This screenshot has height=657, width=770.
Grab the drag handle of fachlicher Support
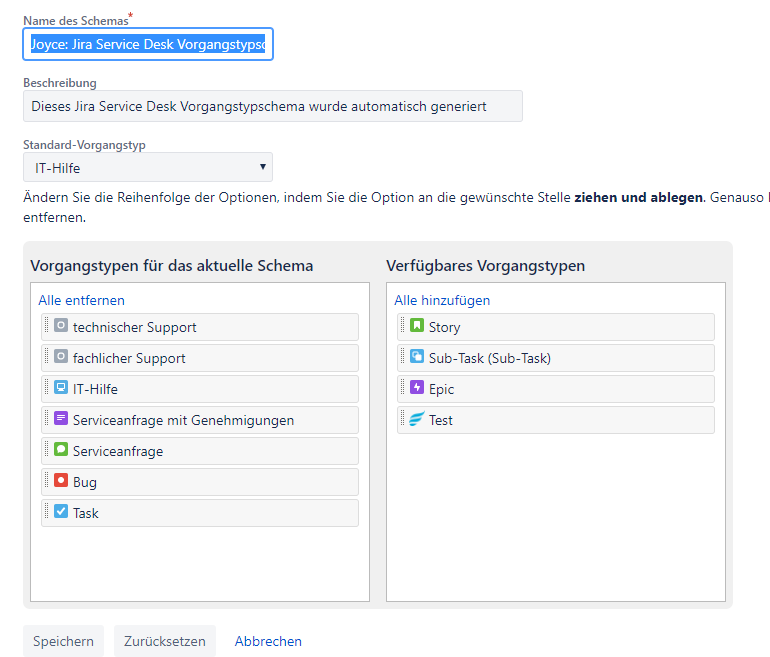[x=47, y=356]
